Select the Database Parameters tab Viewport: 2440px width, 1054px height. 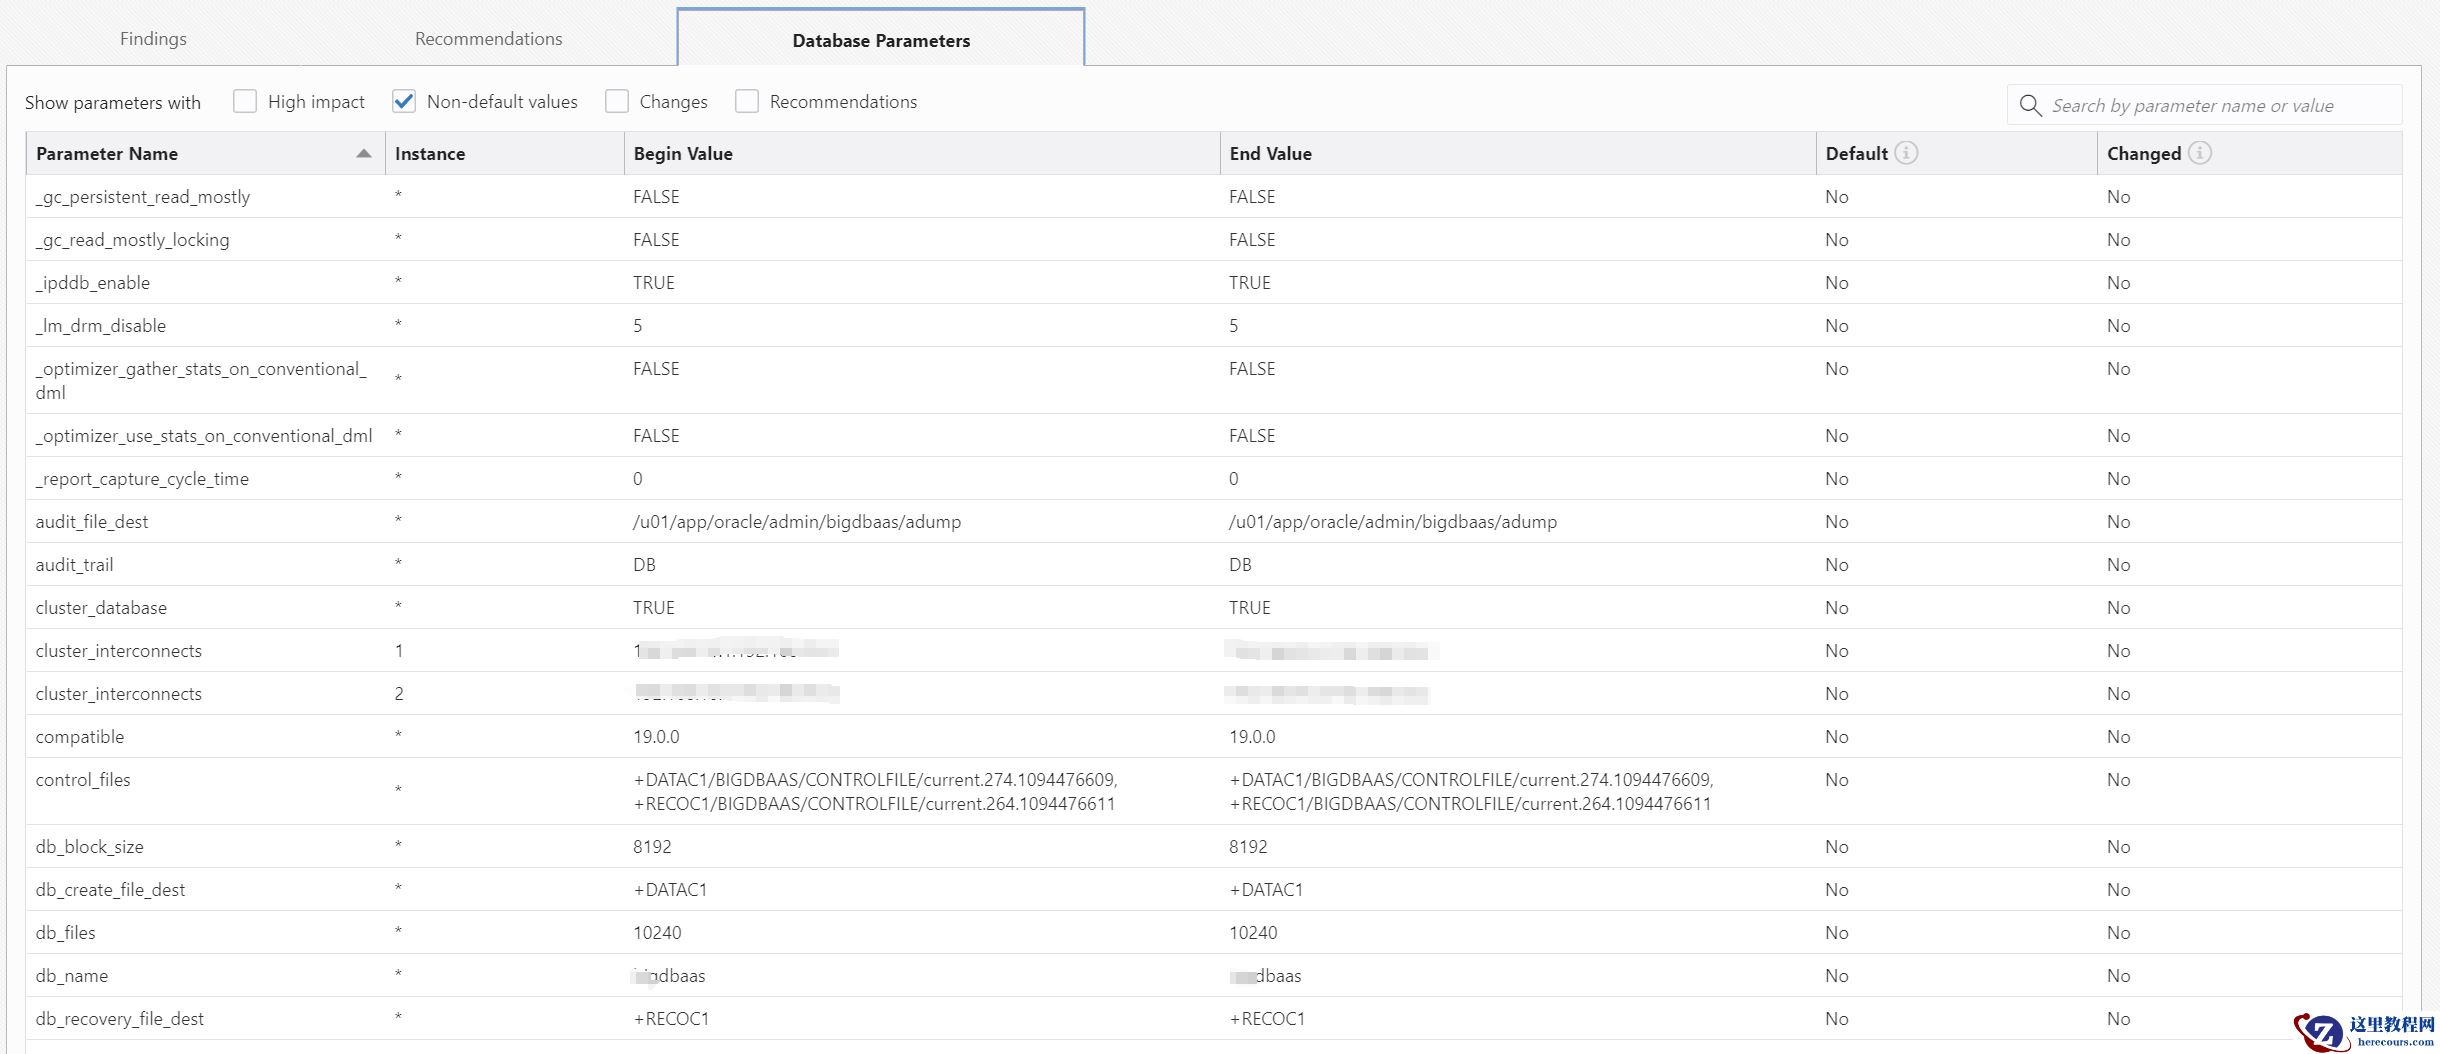click(881, 41)
